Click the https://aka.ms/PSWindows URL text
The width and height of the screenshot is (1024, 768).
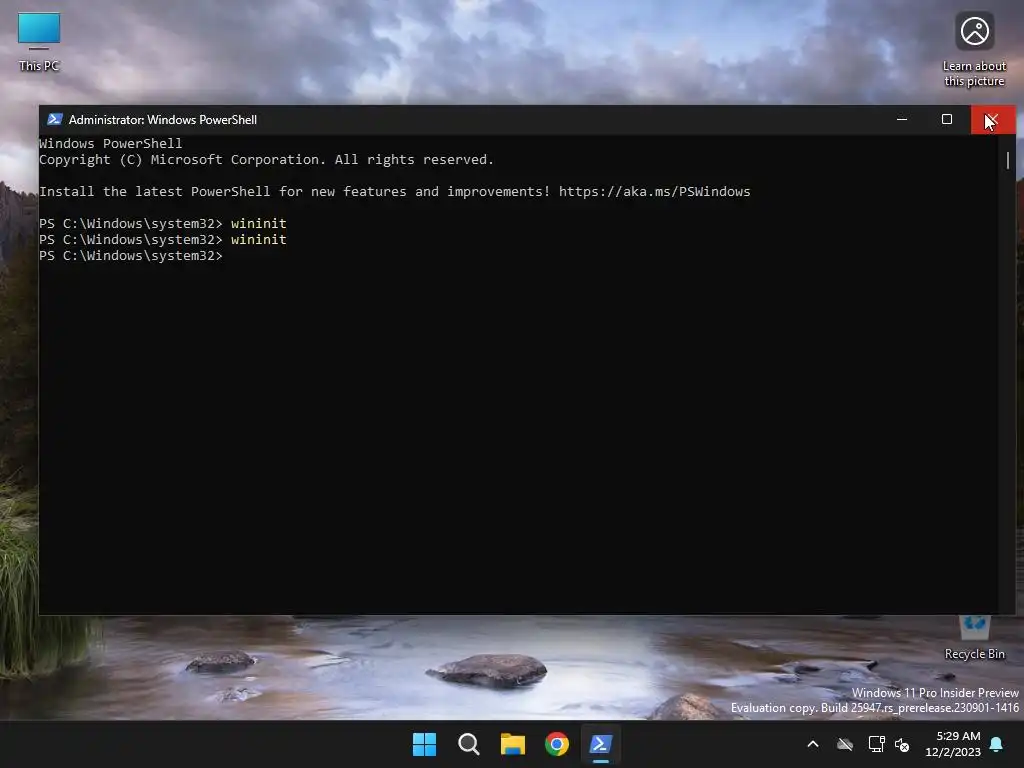(x=654, y=191)
